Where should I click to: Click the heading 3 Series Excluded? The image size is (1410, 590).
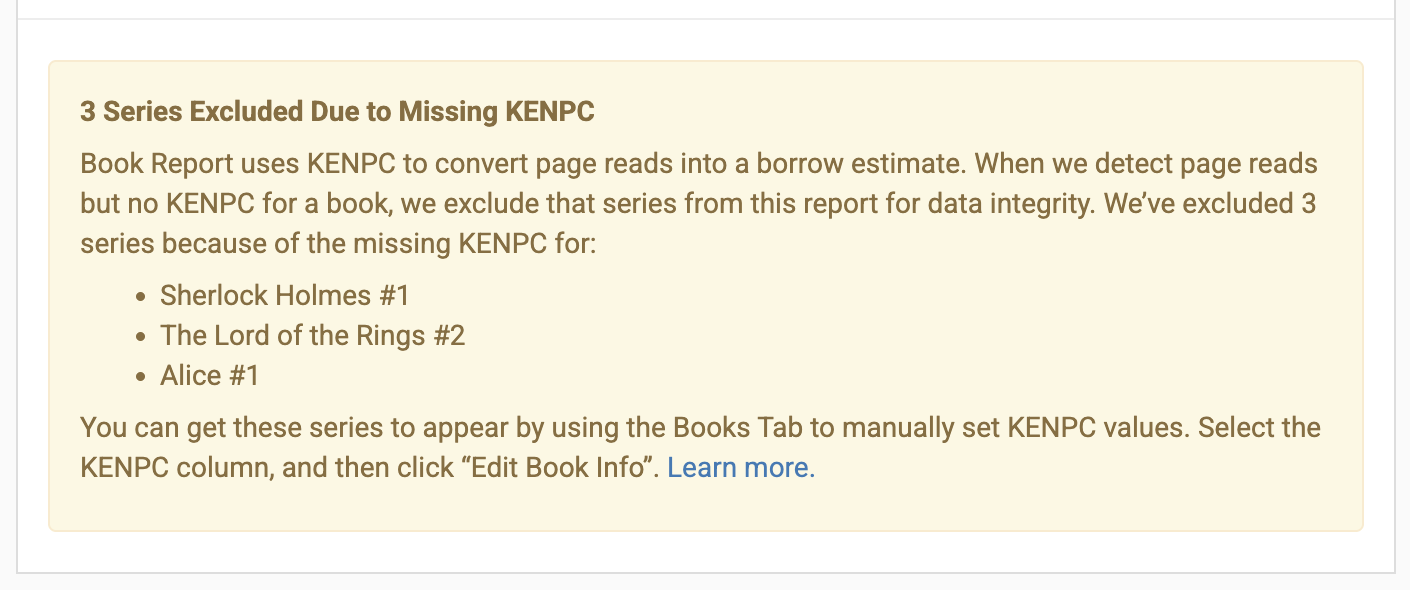click(336, 111)
